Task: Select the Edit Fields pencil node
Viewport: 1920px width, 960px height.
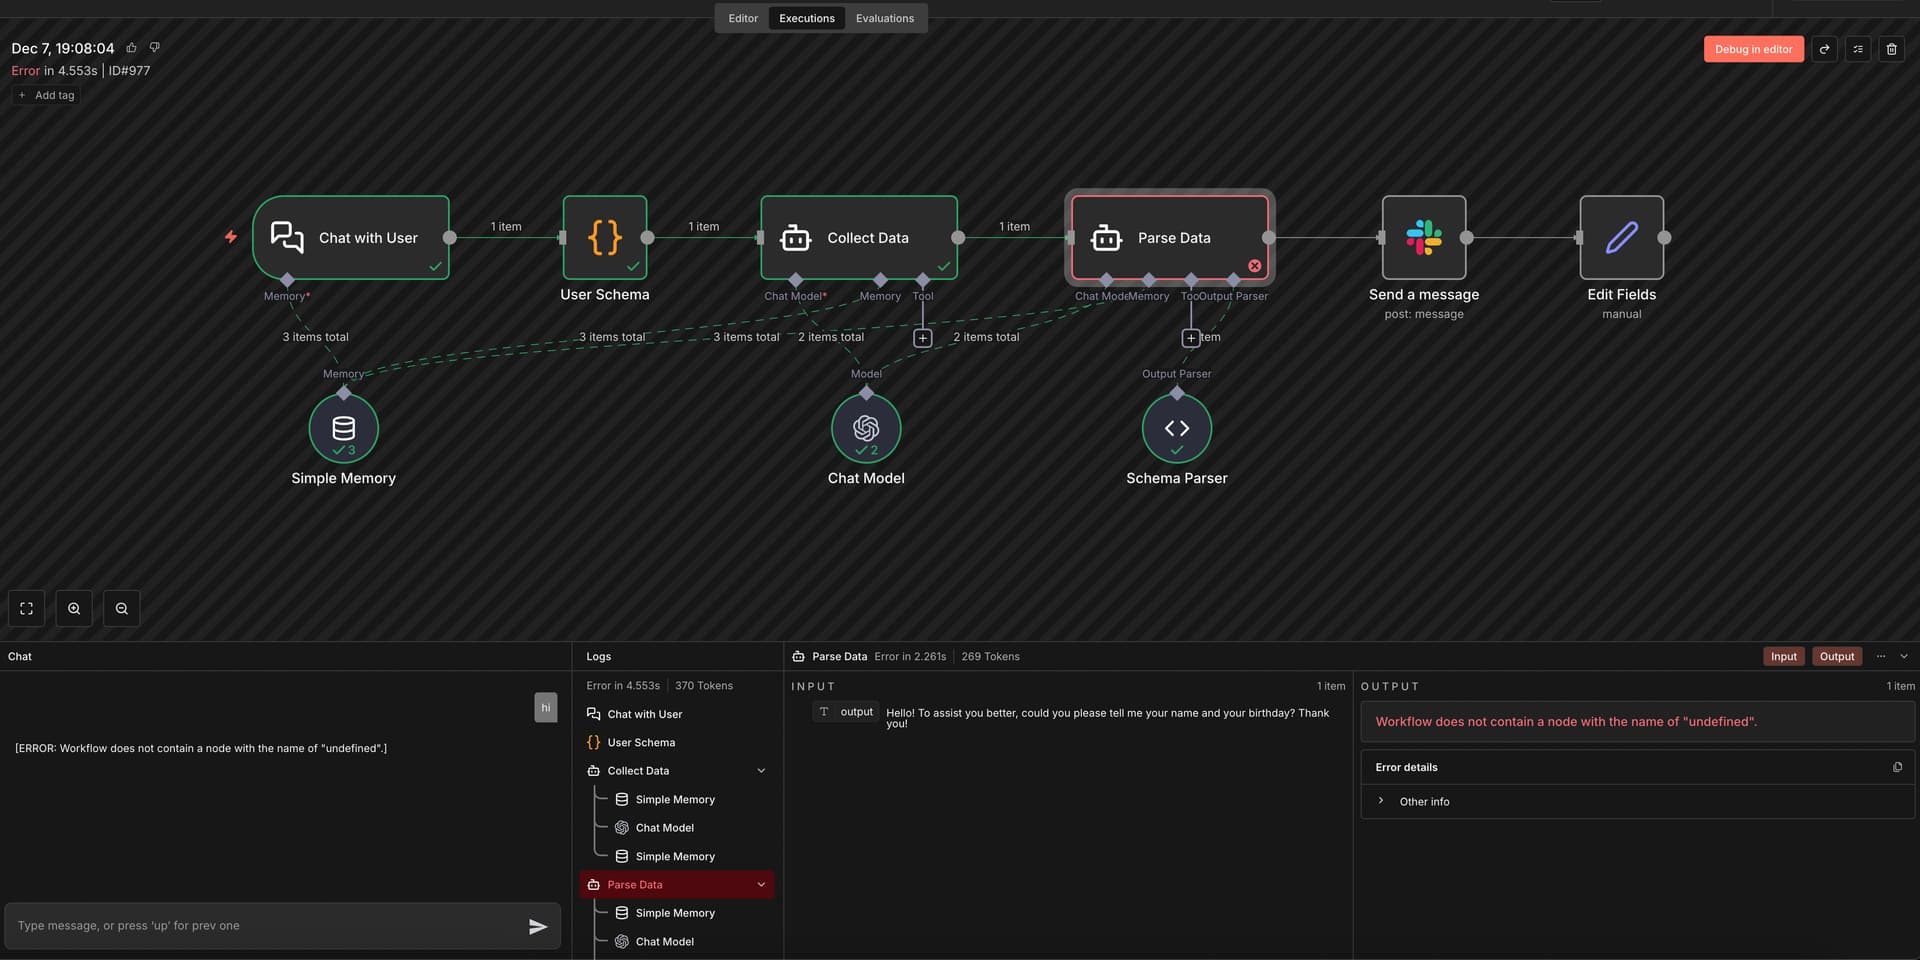Action: (x=1621, y=238)
